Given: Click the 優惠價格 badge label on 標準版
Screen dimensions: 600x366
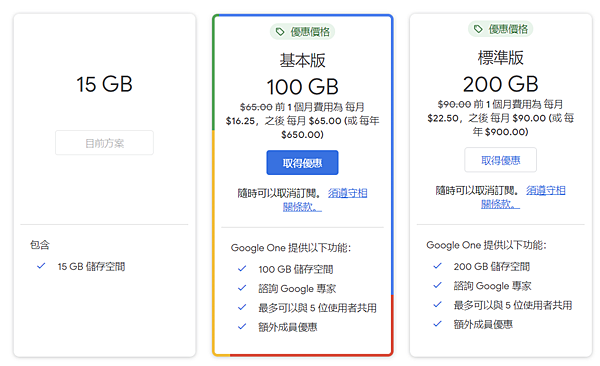Looking at the screenshot, I should (508, 29).
